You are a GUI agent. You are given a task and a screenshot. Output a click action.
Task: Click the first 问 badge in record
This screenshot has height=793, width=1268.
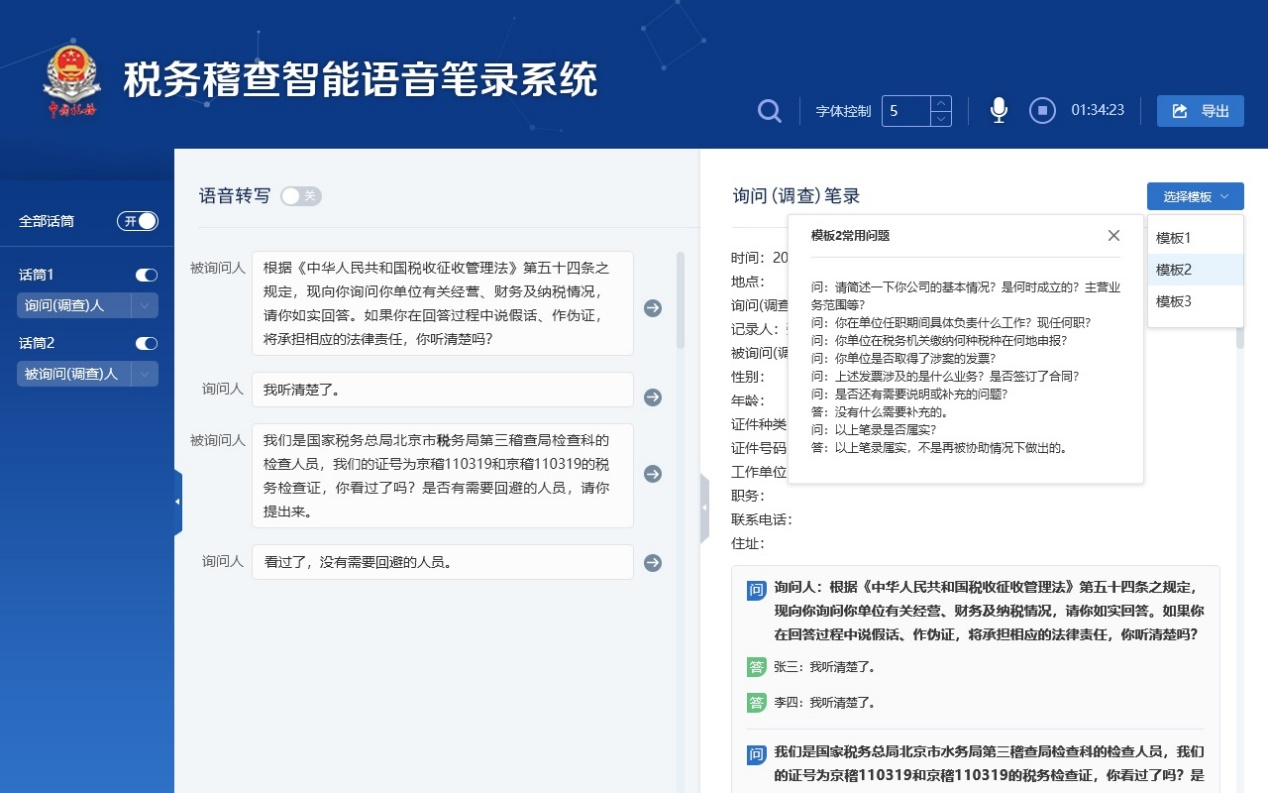tap(757, 591)
